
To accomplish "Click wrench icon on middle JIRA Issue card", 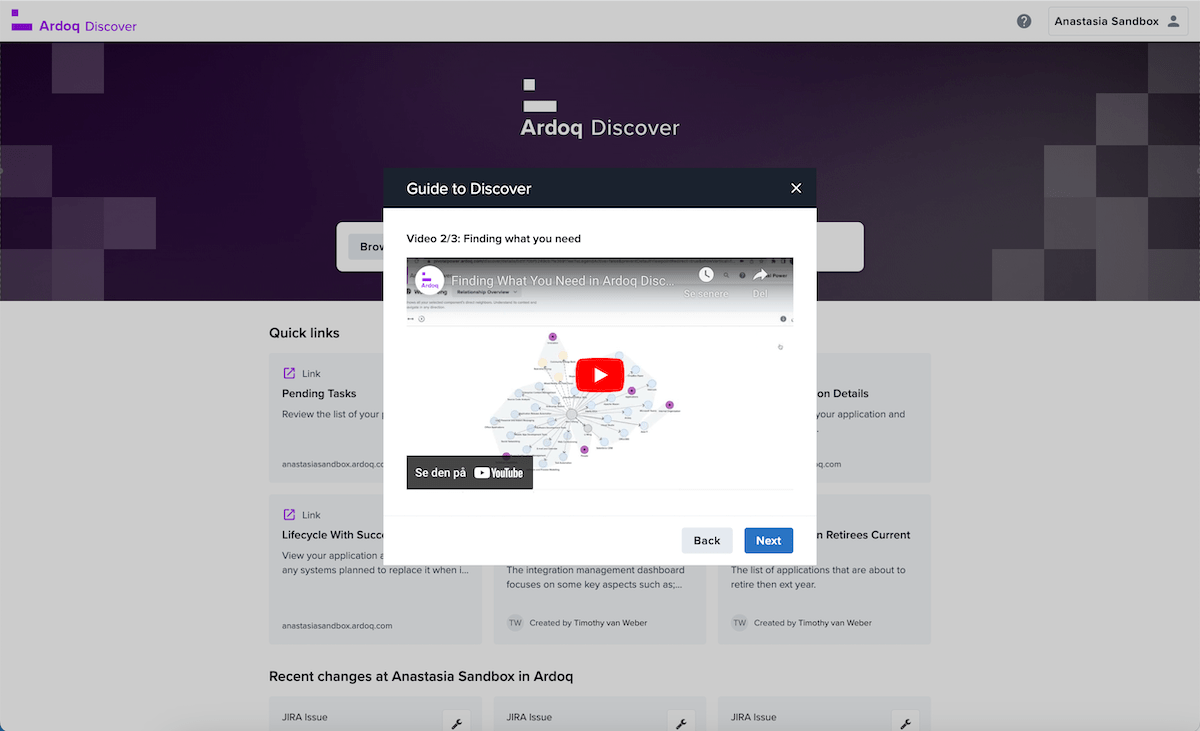I will [x=680, y=724].
